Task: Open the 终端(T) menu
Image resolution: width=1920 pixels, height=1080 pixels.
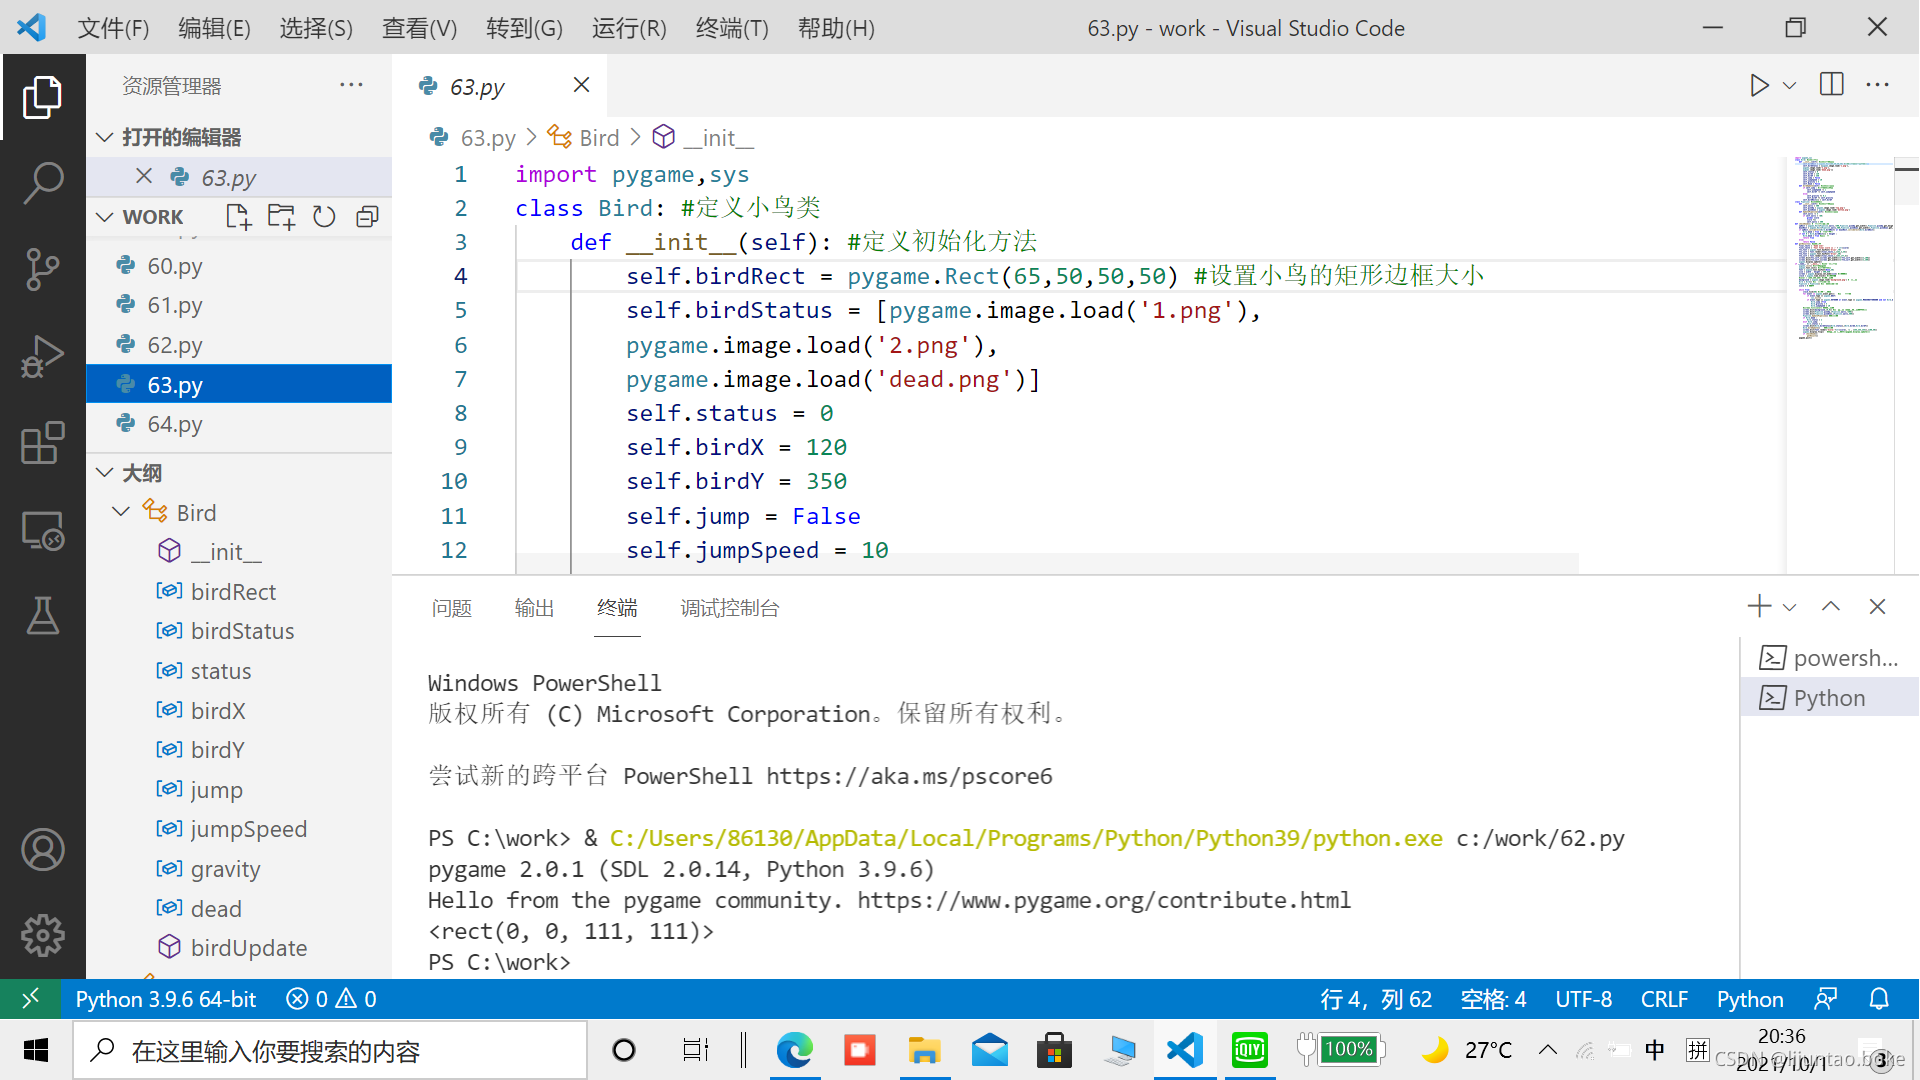Action: [x=732, y=28]
